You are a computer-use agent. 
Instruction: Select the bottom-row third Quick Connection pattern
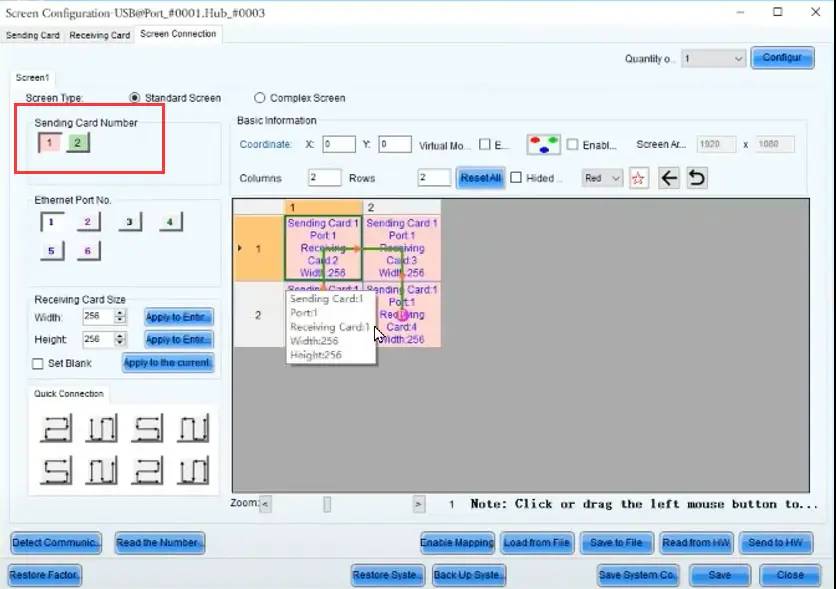pyautogui.click(x=147, y=471)
